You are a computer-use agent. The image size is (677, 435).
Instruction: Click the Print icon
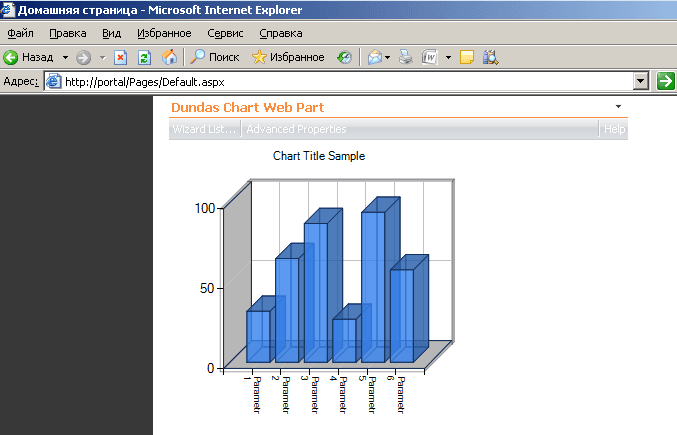(405, 57)
